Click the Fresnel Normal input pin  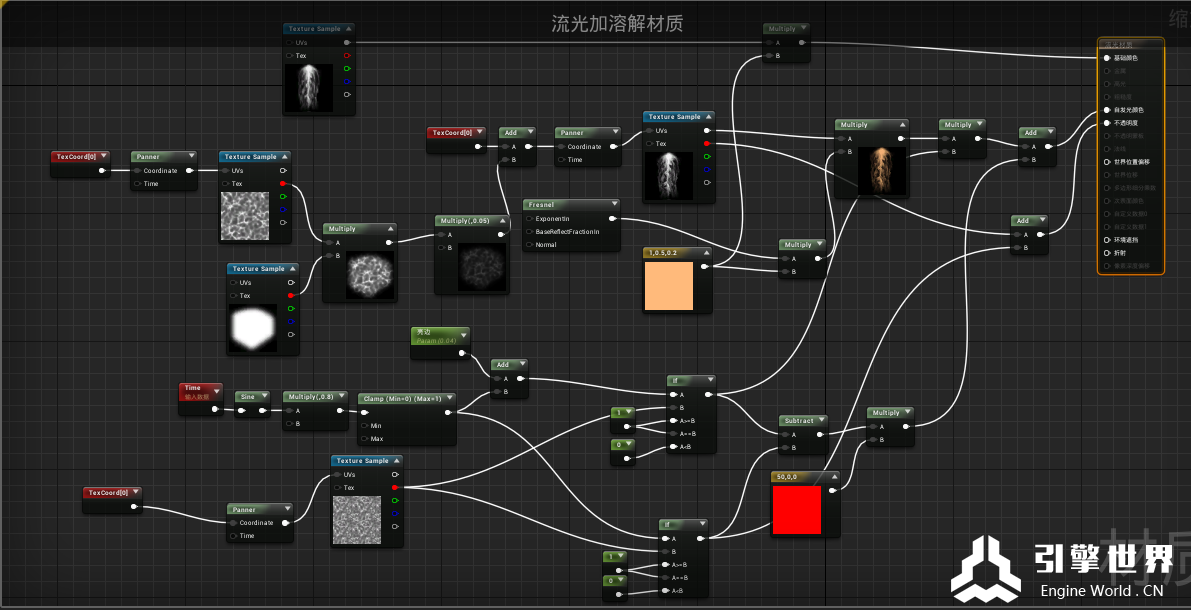click(x=529, y=245)
